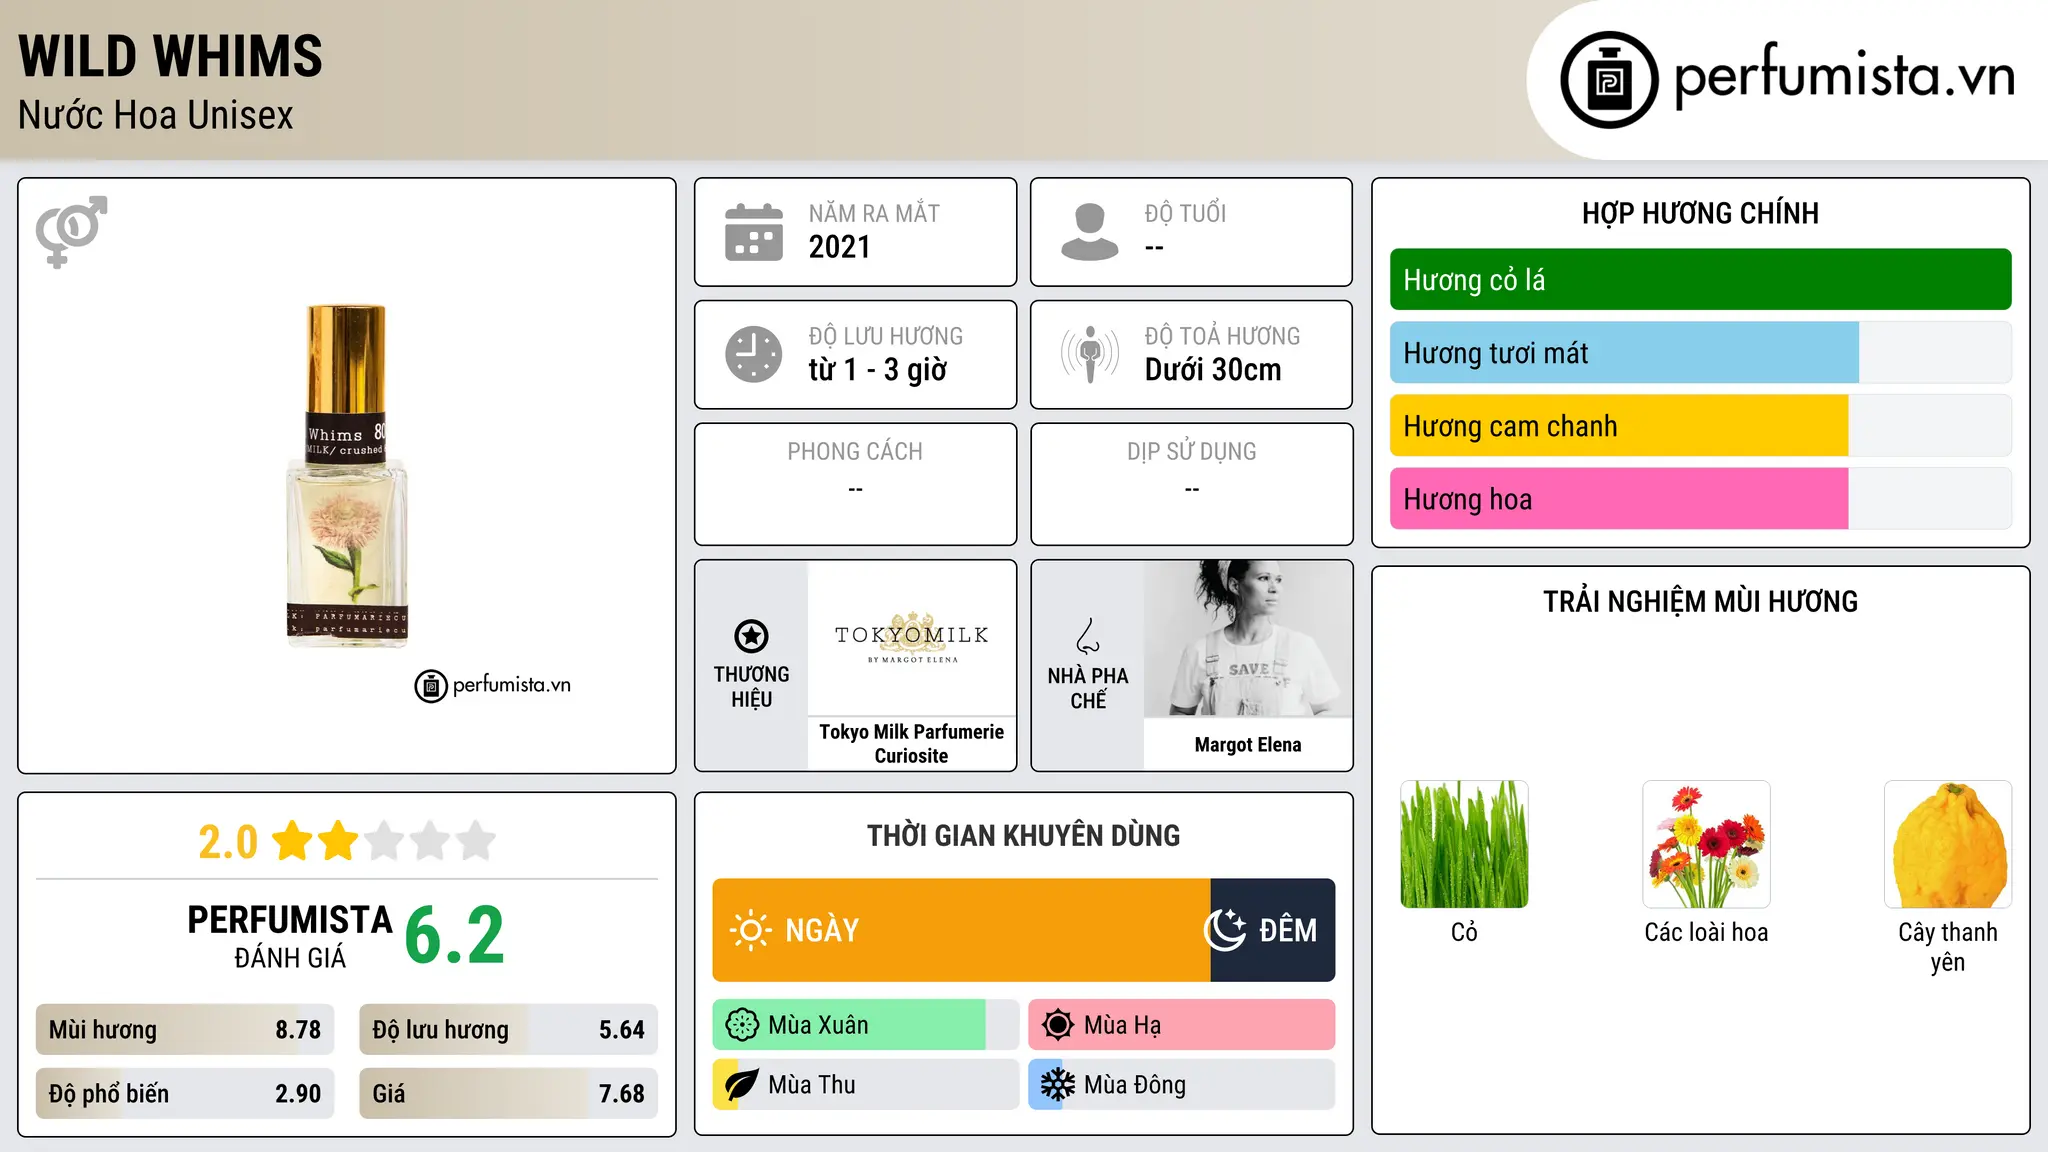Click the snowflake icon beside Mùa Đông

(1057, 1085)
